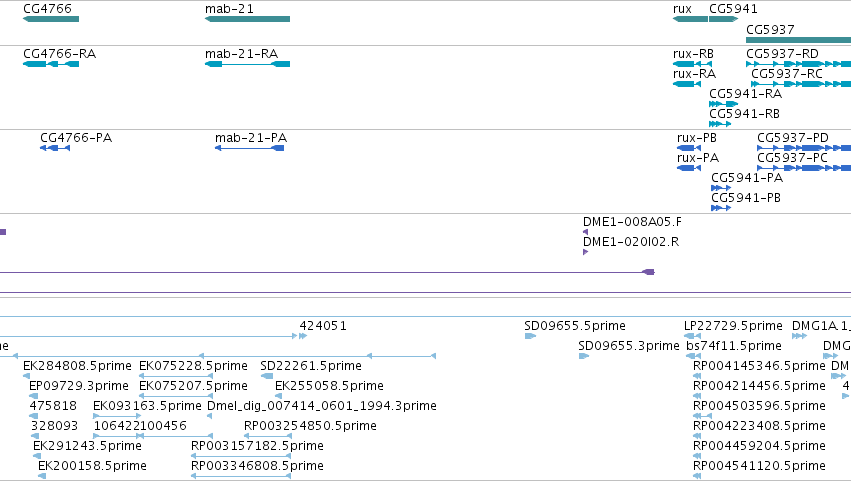
Task: Click the EP09729.3prime EST label
Action: tap(79, 386)
